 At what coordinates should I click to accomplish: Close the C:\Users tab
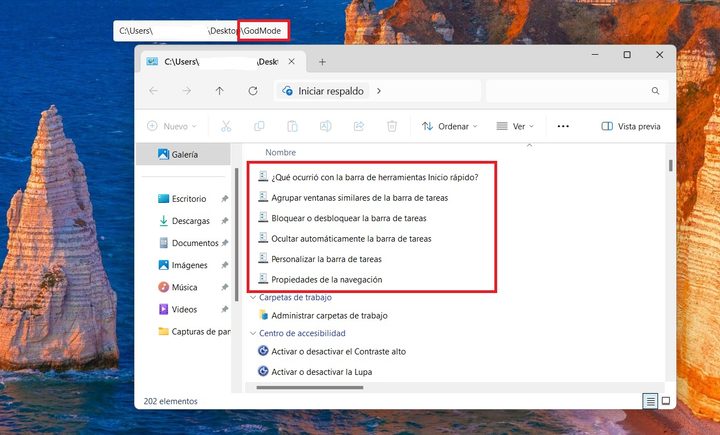(292, 61)
